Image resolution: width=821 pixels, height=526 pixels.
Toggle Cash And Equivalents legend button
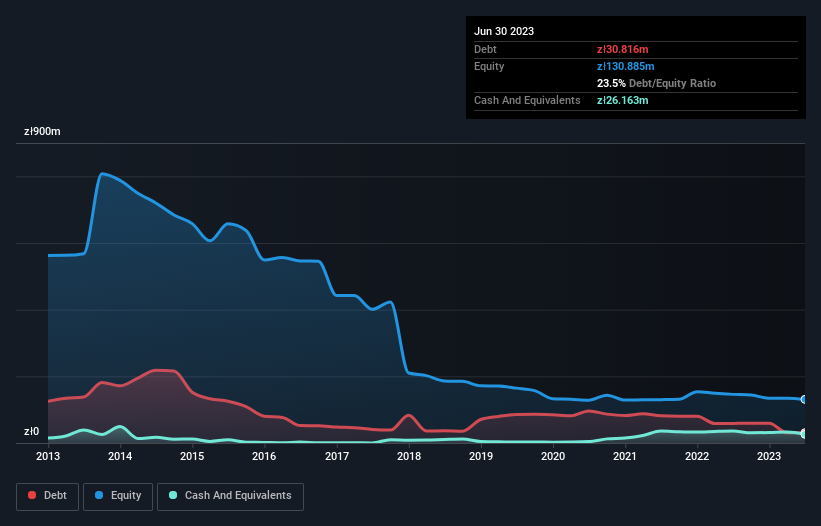pos(230,496)
